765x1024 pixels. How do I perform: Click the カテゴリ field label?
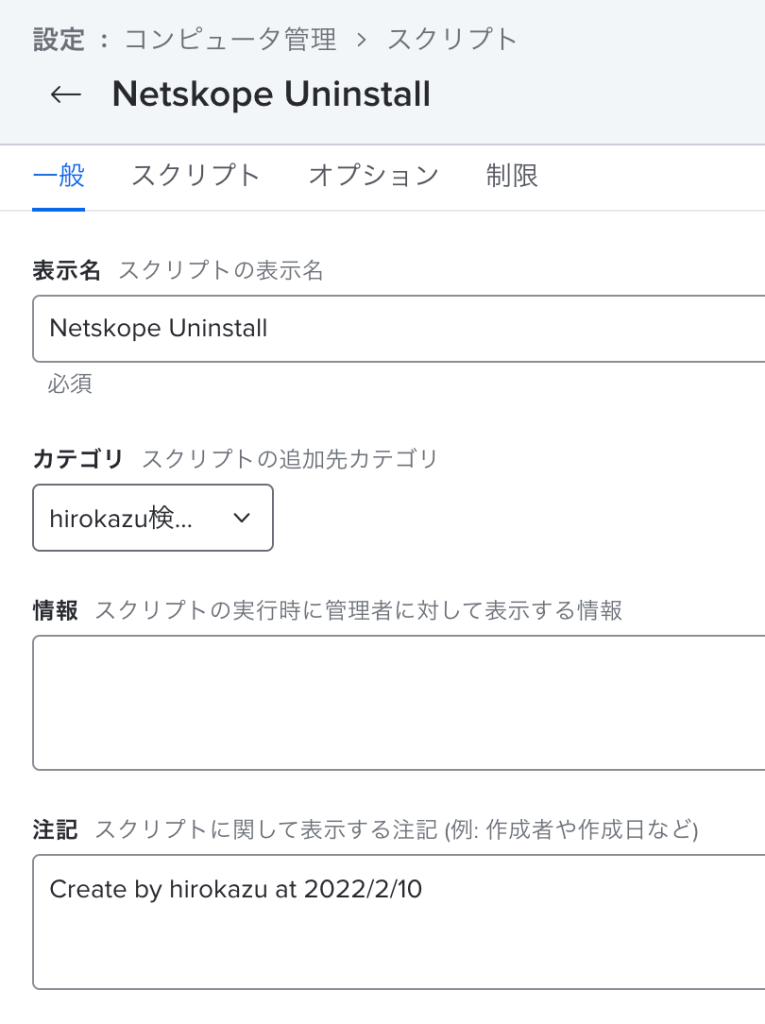[x=78, y=458]
